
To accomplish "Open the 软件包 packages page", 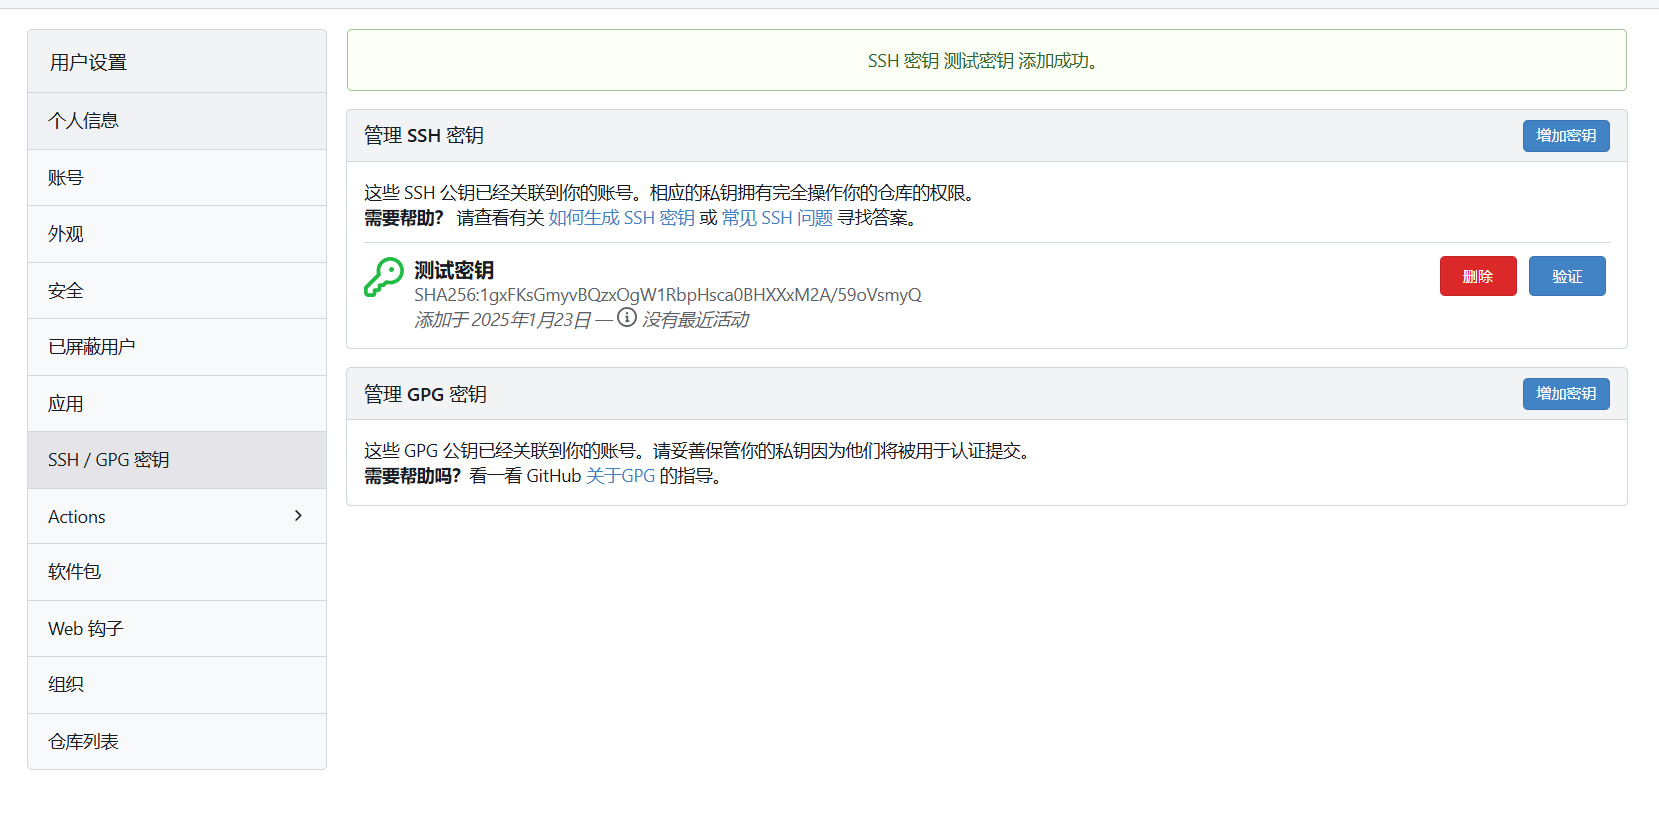I will [74, 572].
